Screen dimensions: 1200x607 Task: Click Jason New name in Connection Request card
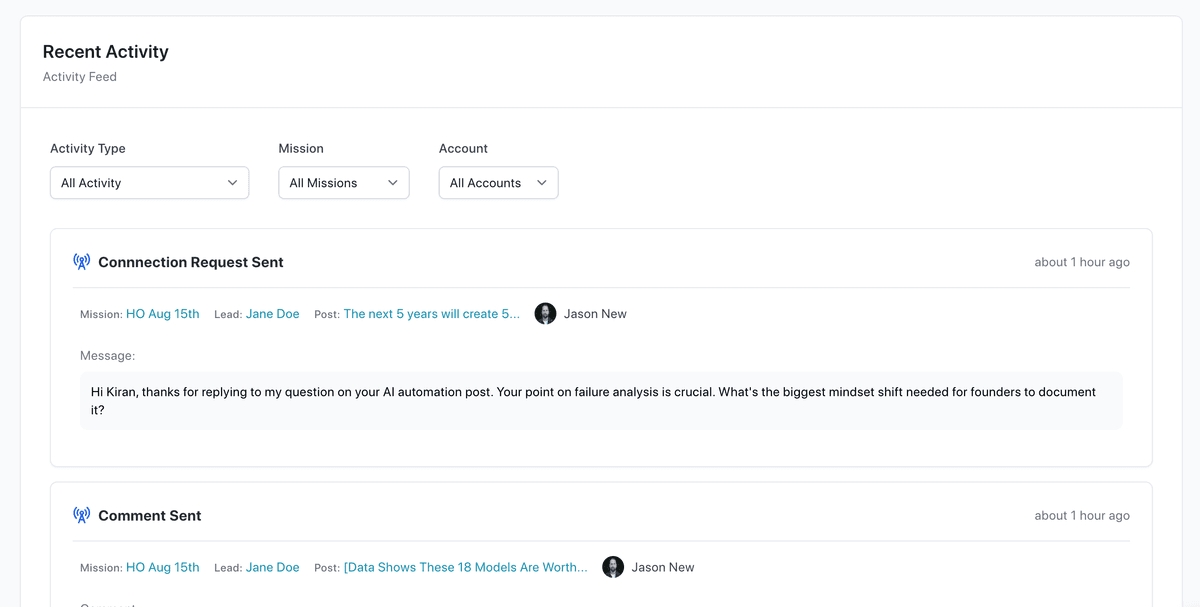pos(595,314)
